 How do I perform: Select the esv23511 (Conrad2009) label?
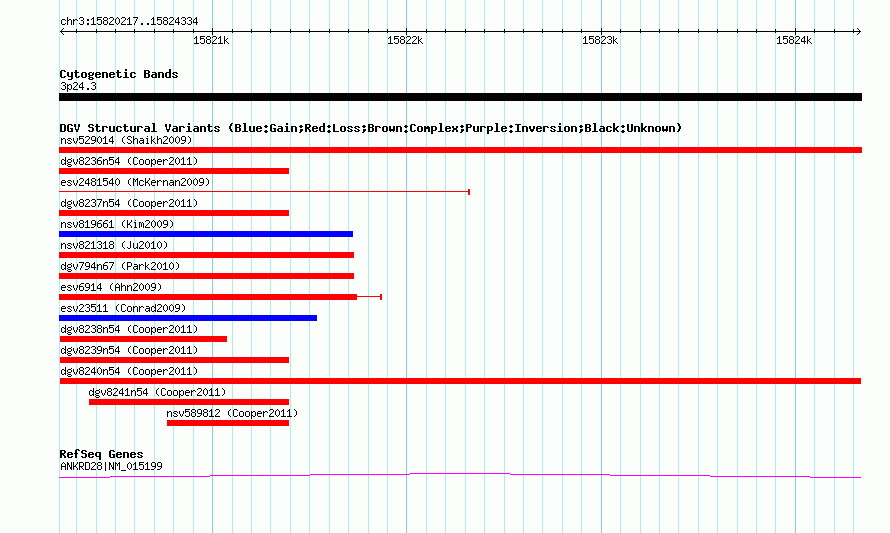pos(123,308)
